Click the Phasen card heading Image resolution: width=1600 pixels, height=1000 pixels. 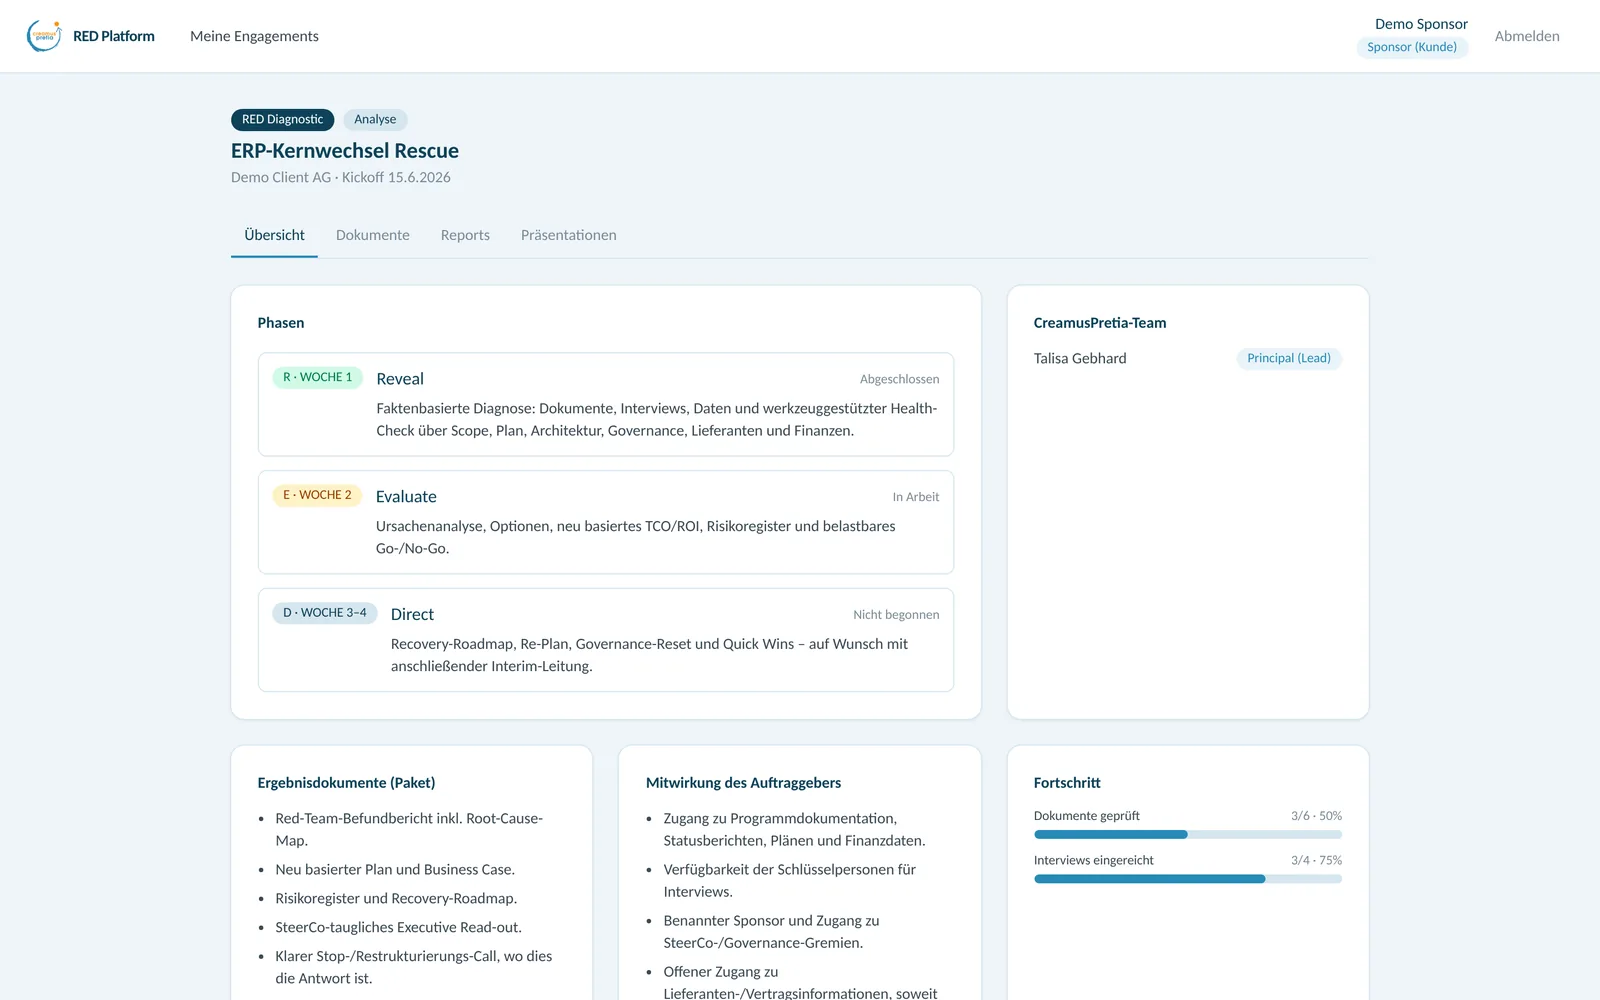point(281,323)
